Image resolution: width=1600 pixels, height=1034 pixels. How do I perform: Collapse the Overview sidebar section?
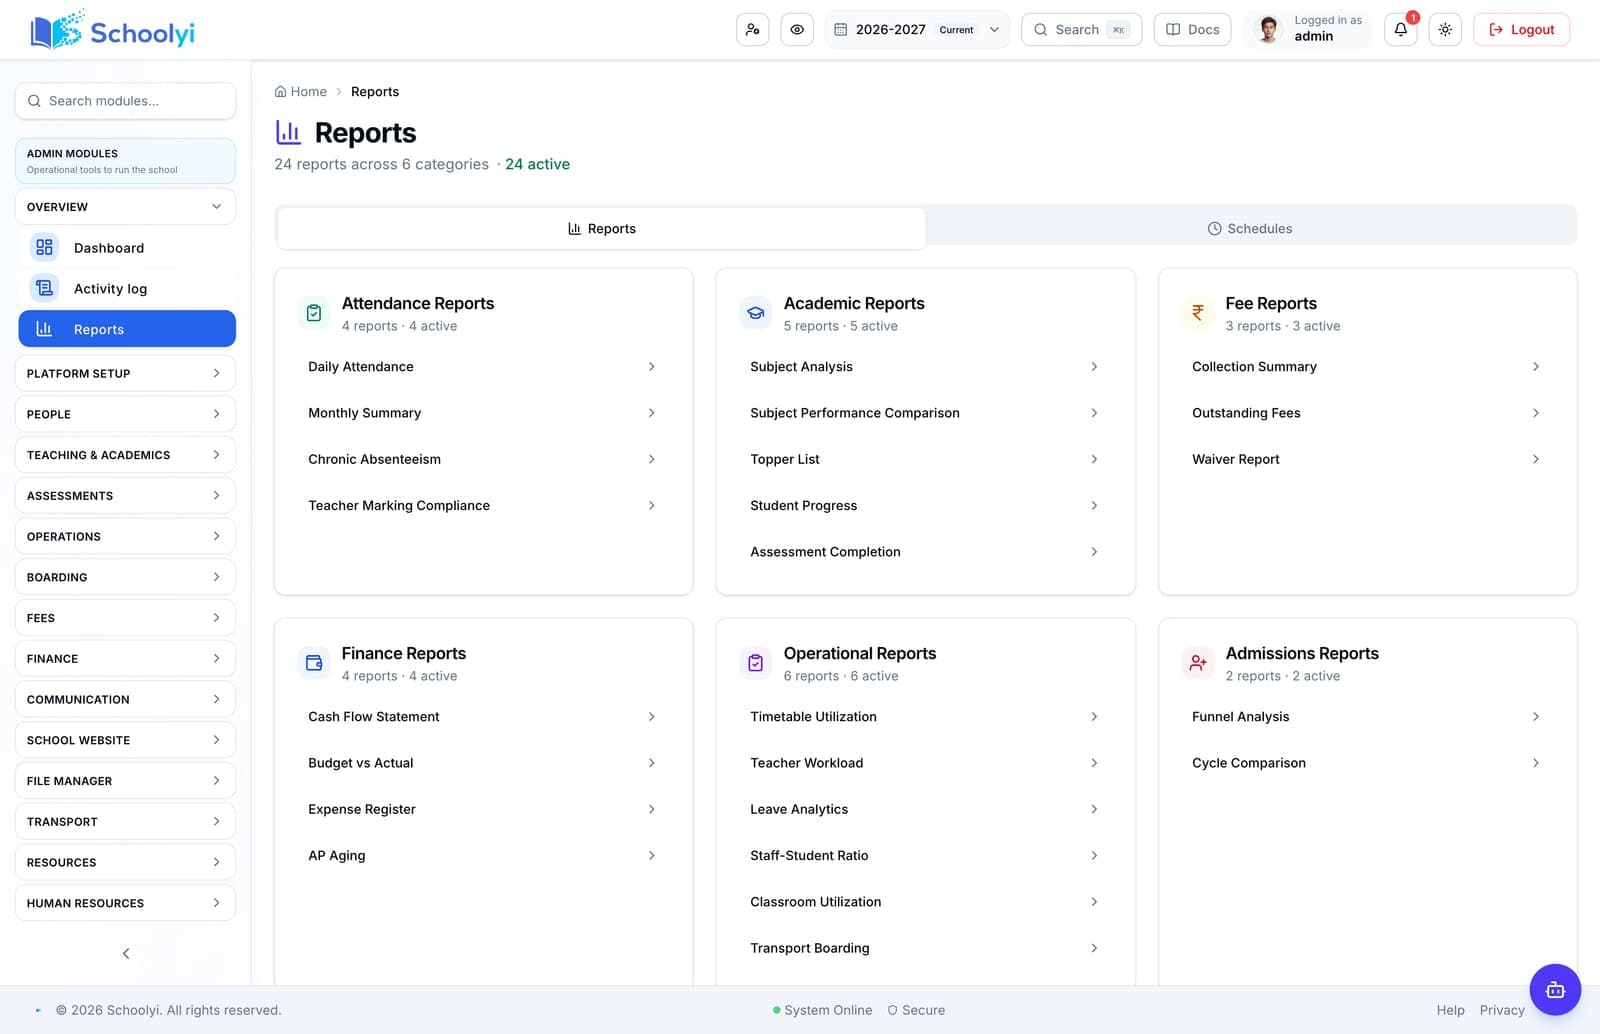125,207
